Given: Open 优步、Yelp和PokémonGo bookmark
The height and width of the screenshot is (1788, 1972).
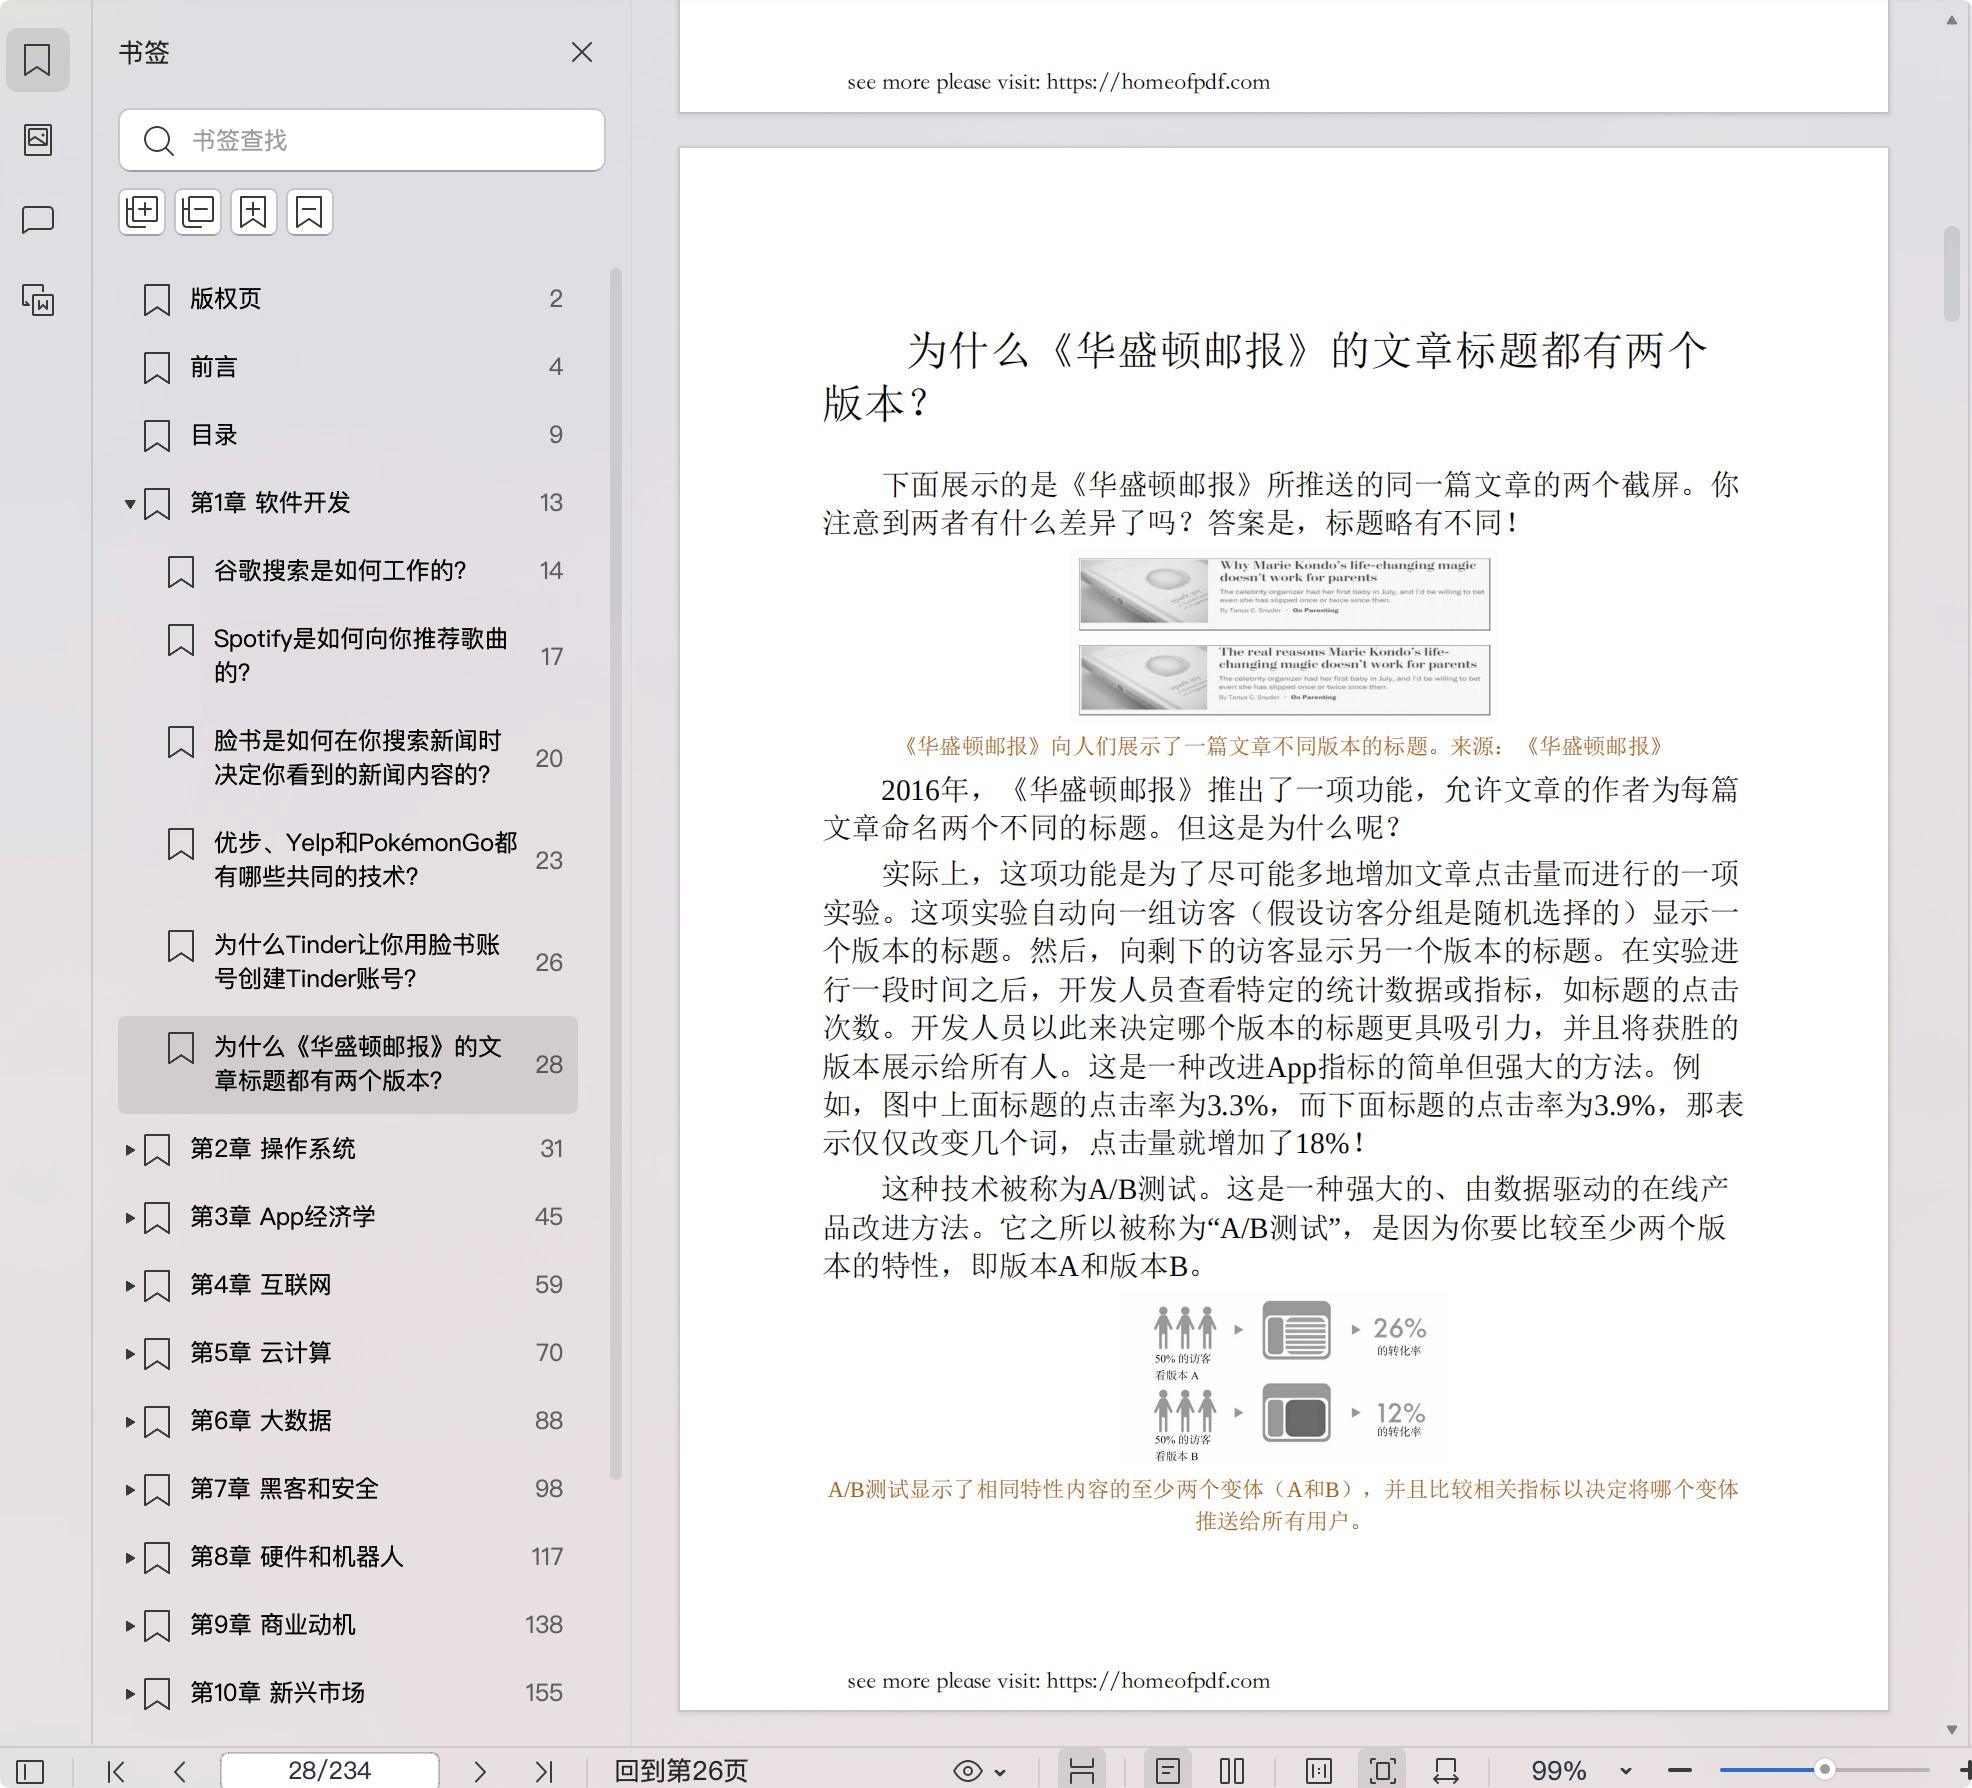Looking at the screenshot, I should coord(348,859).
